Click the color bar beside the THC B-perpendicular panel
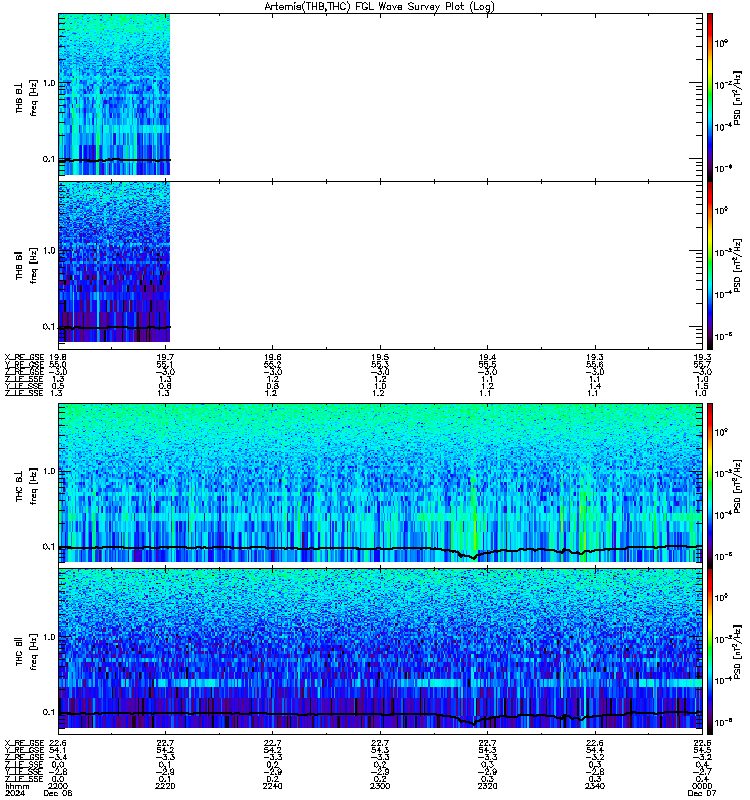 click(710, 485)
